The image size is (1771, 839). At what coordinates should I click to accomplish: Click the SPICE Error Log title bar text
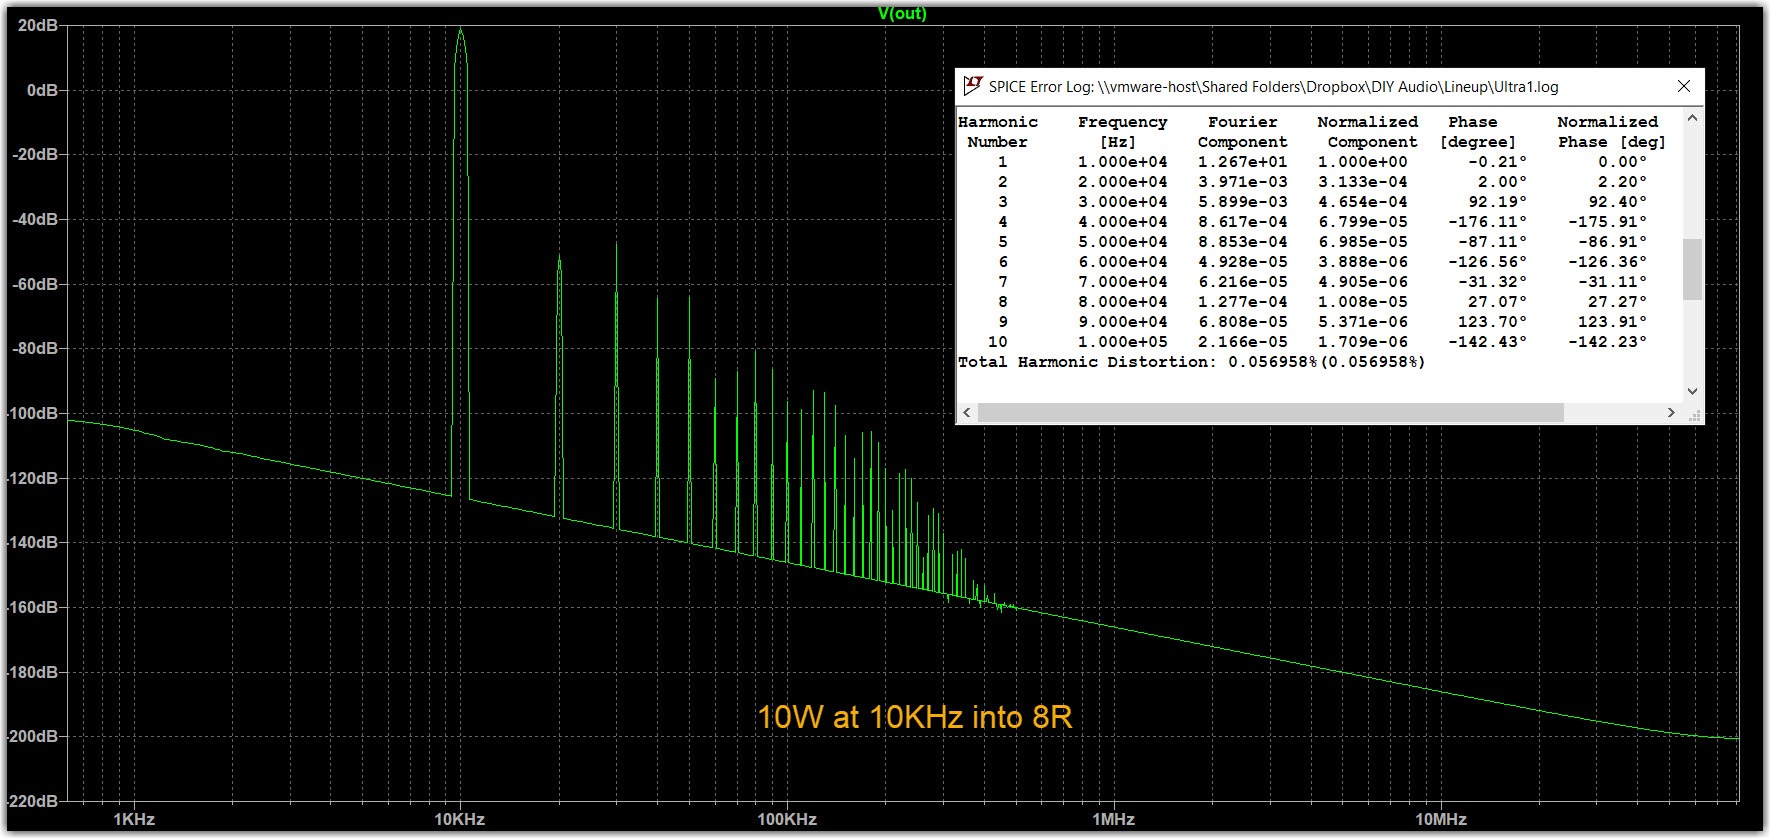click(1273, 87)
